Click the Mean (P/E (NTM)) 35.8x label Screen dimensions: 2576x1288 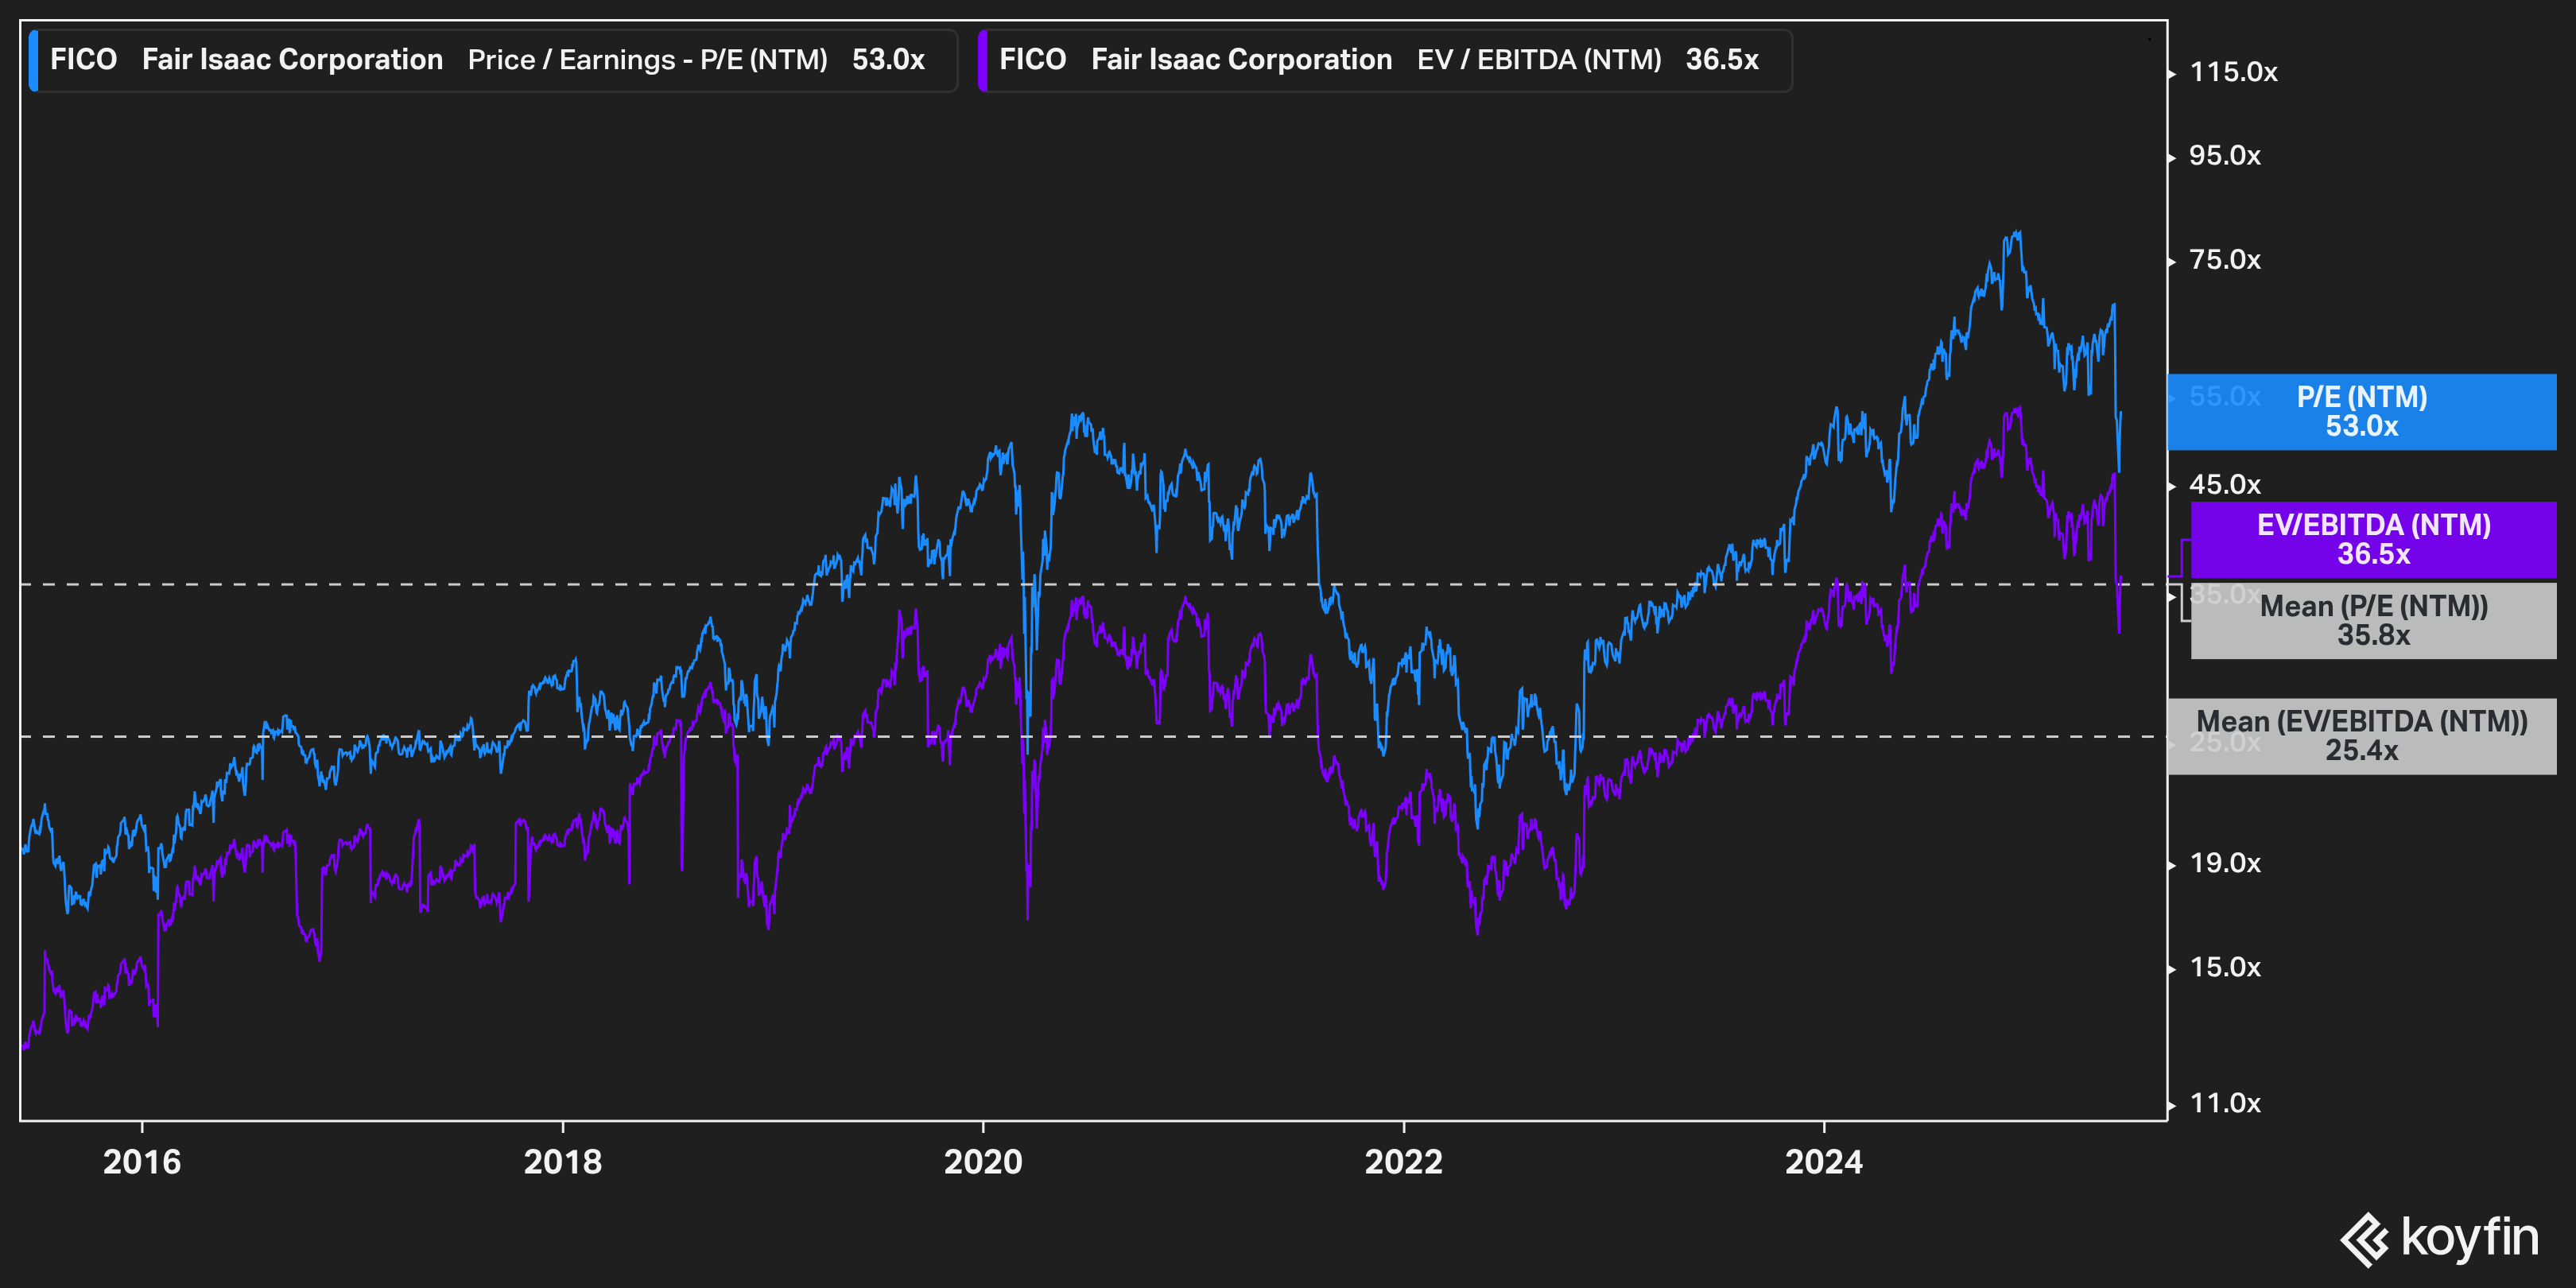(2373, 621)
